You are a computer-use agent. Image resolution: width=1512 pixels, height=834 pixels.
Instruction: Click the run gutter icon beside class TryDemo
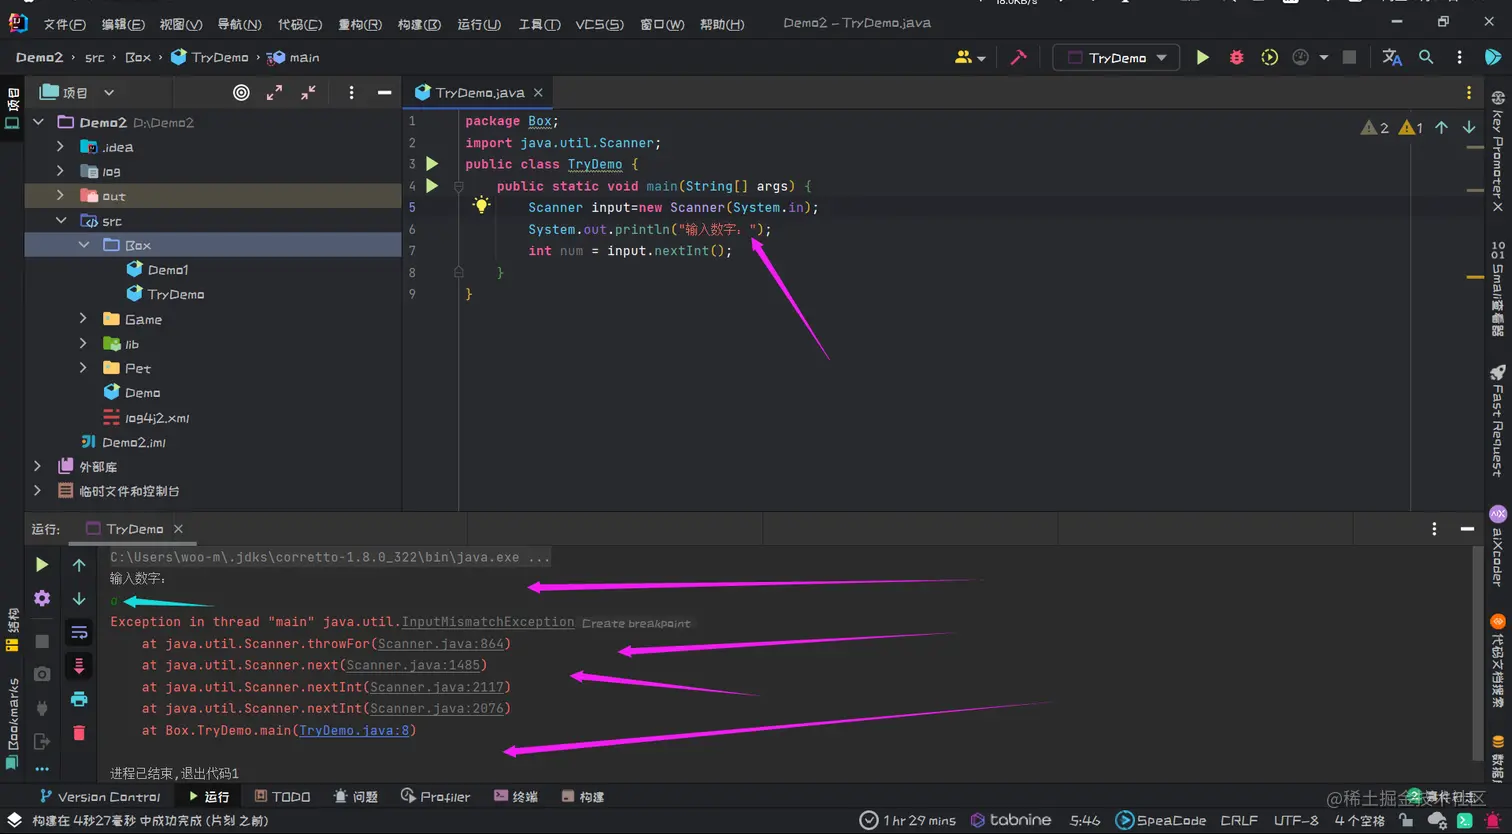[x=432, y=164]
